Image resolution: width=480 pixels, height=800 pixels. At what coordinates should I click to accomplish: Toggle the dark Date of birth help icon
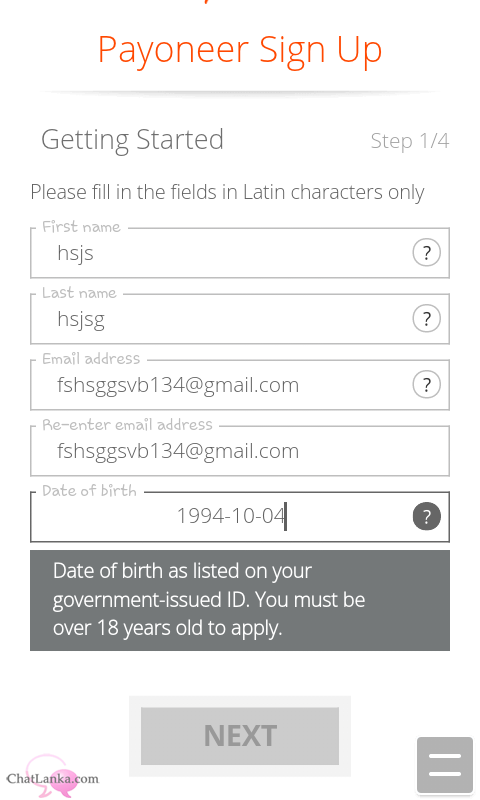[426, 516]
